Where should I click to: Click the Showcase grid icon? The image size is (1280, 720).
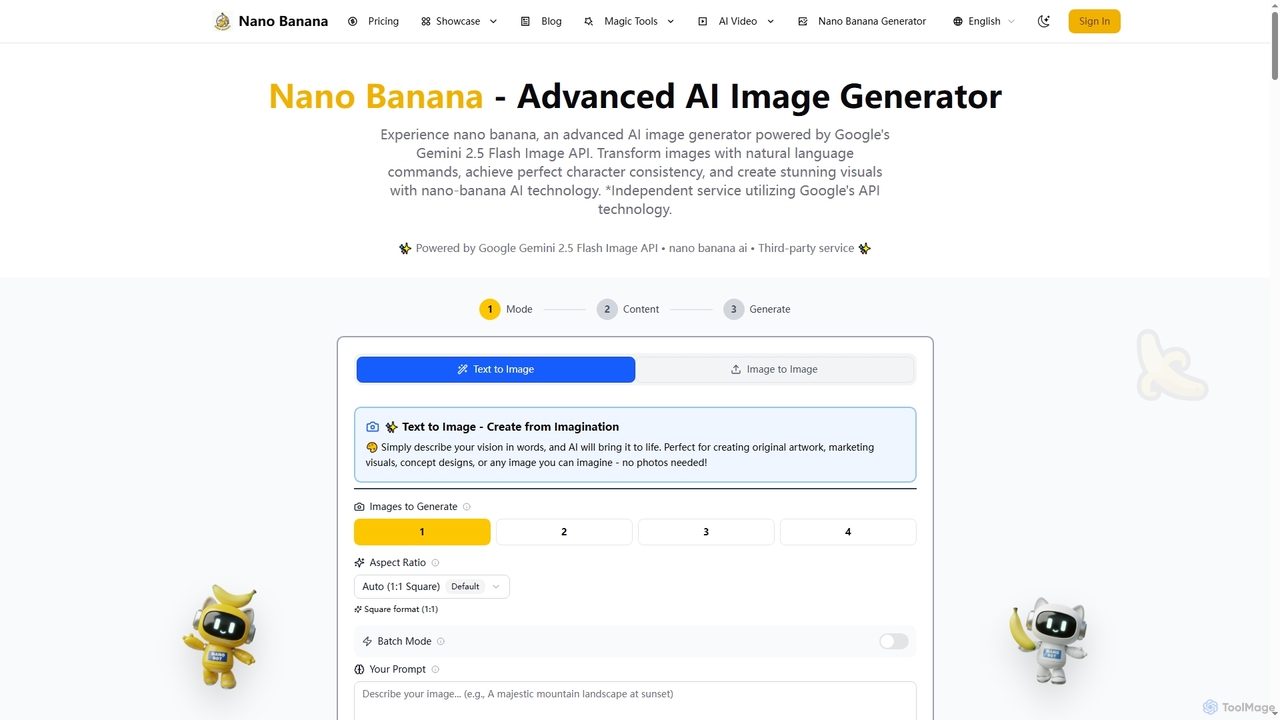[x=426, y=21]
